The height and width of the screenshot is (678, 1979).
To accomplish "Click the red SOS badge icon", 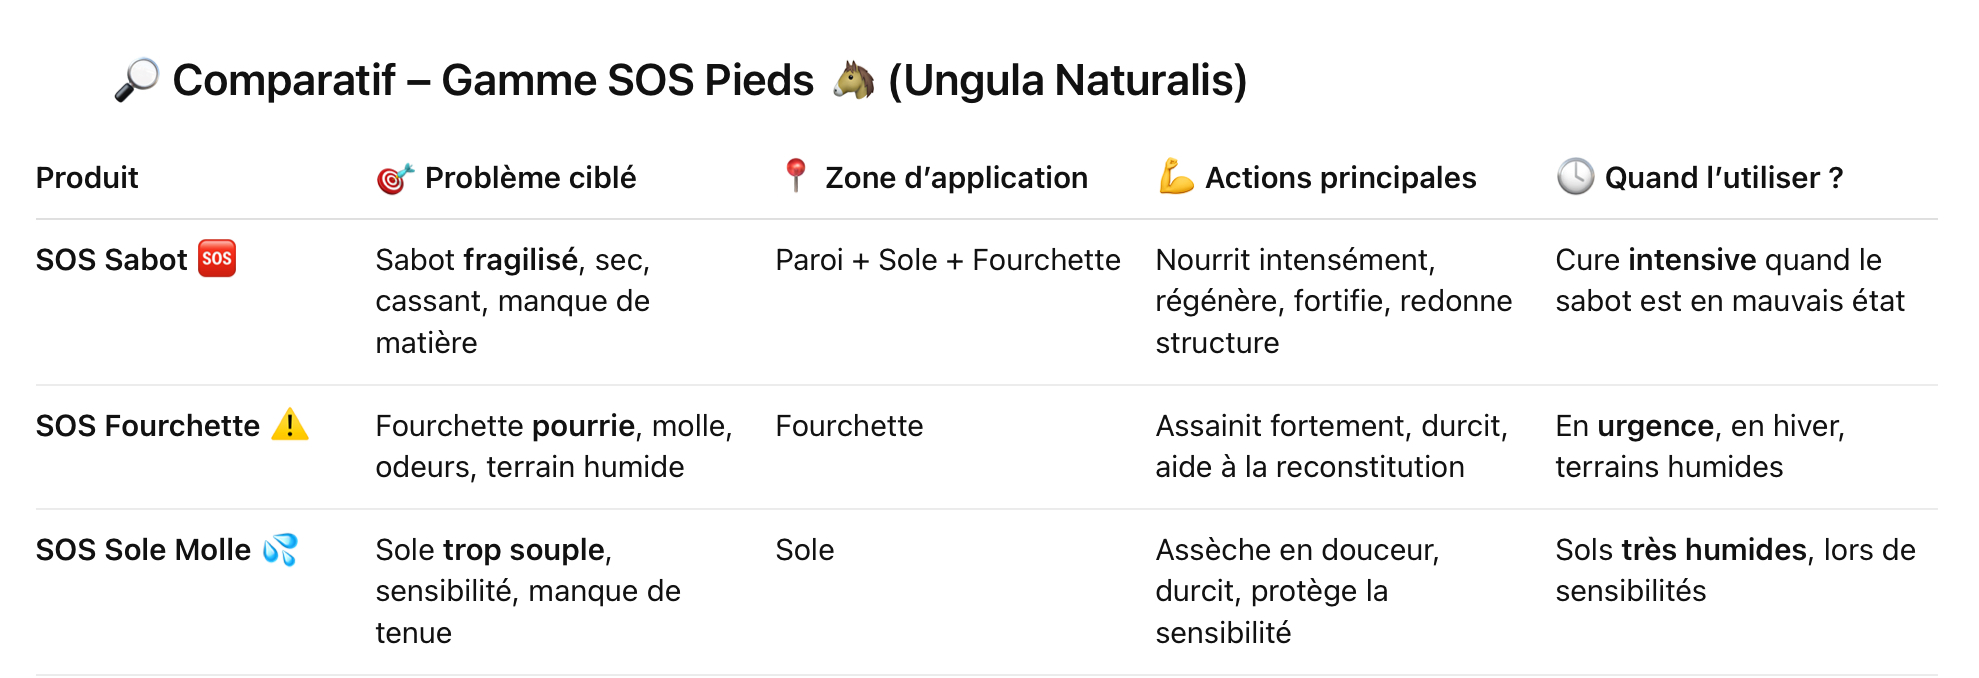I will pyautogui.click(x=217, y=259).
